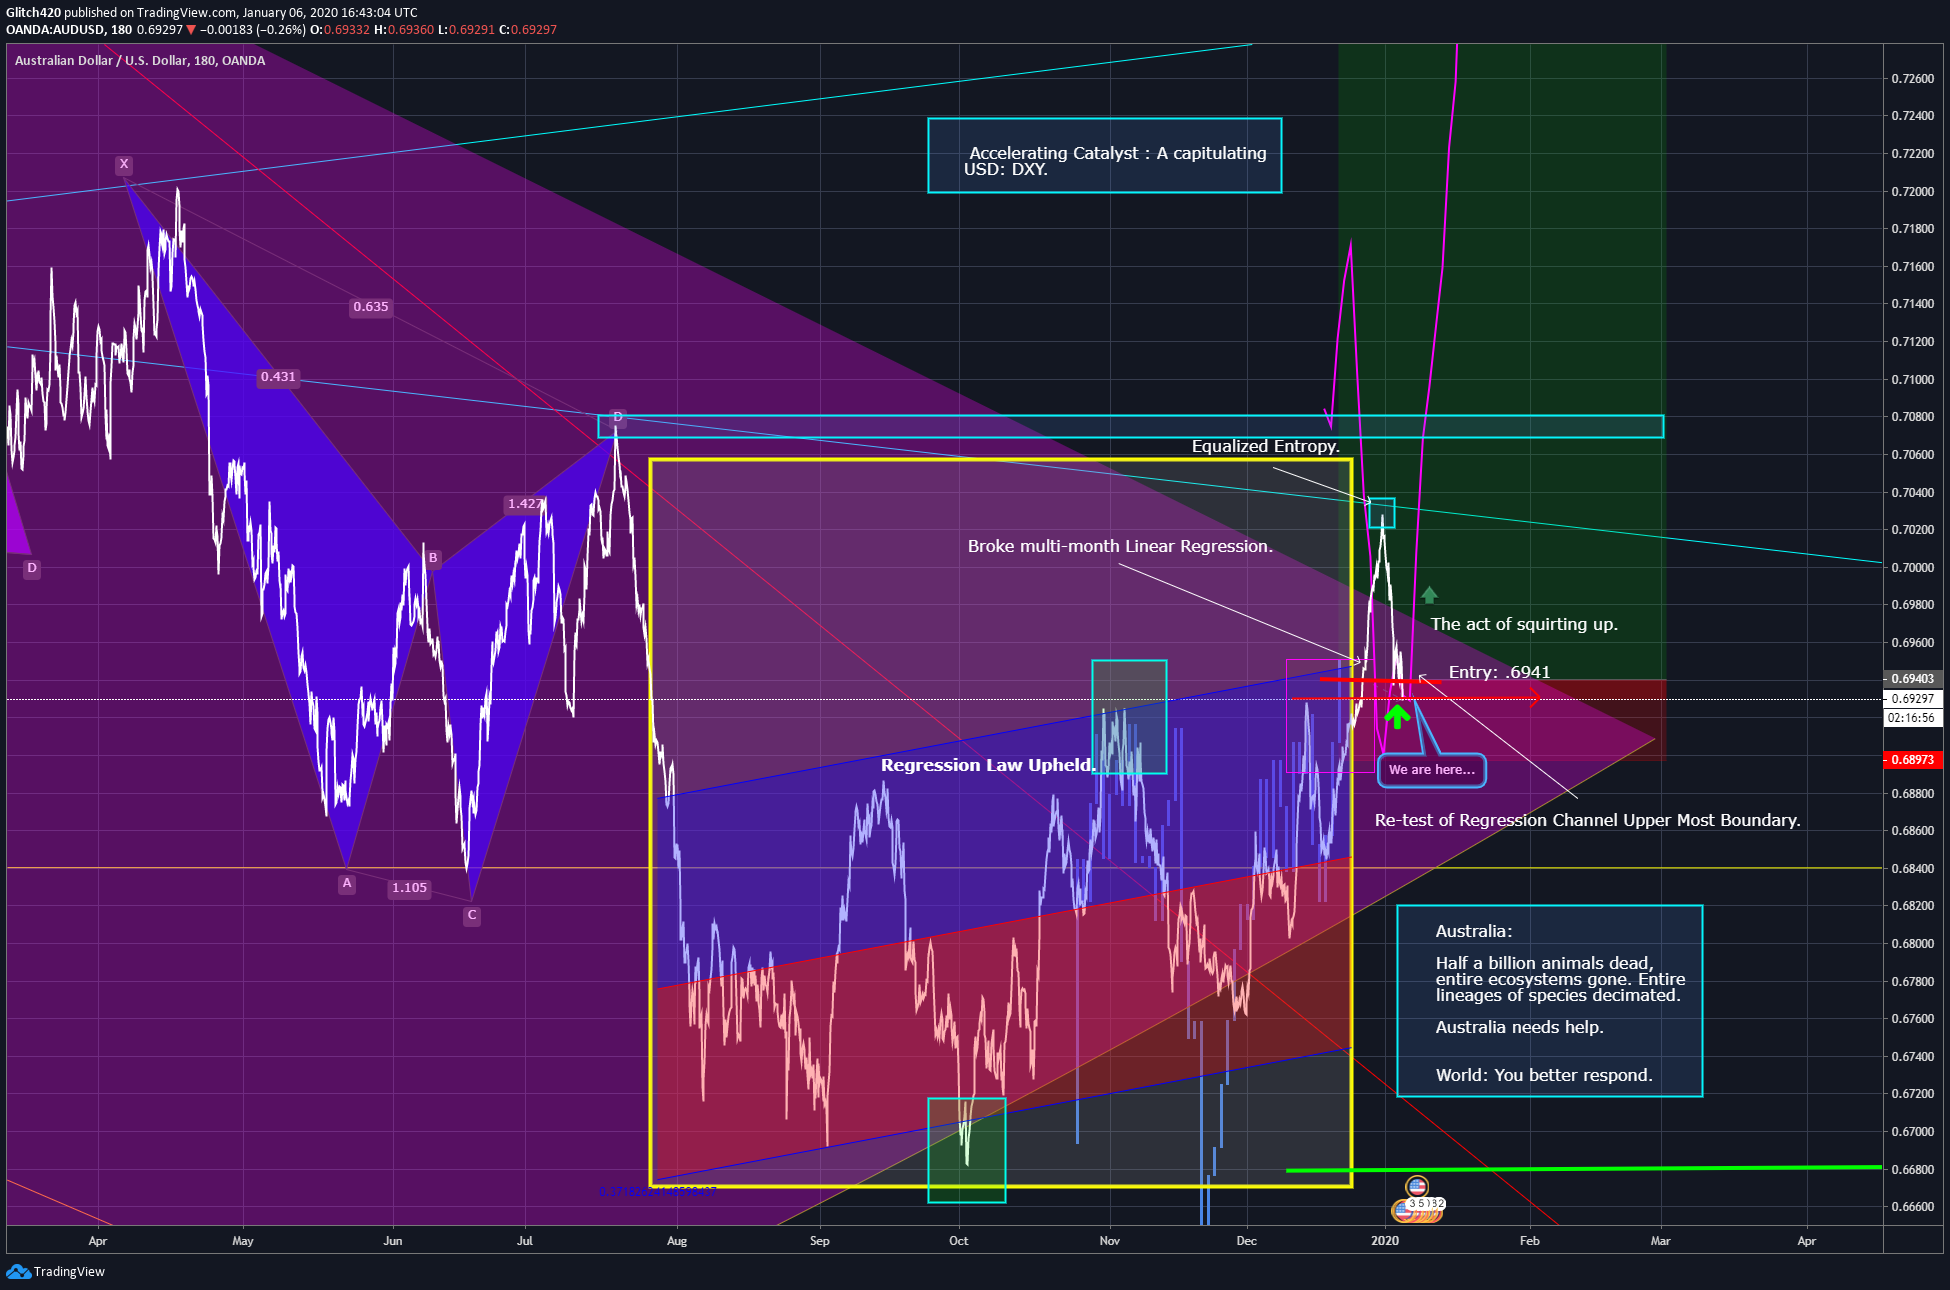Select The act of squirting up text
The width and height of the screenshot is (1950, 1290).
[1524, 625]
